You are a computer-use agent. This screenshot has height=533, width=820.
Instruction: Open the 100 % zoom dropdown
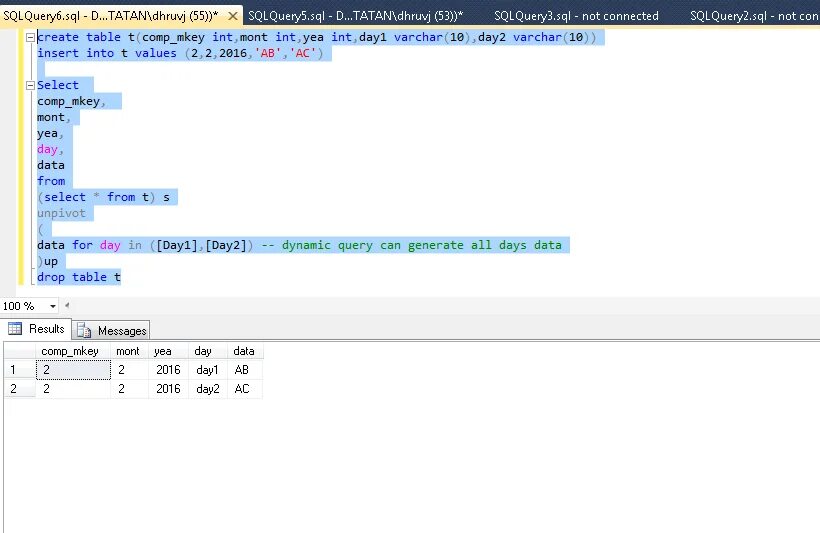pos(53,306)
